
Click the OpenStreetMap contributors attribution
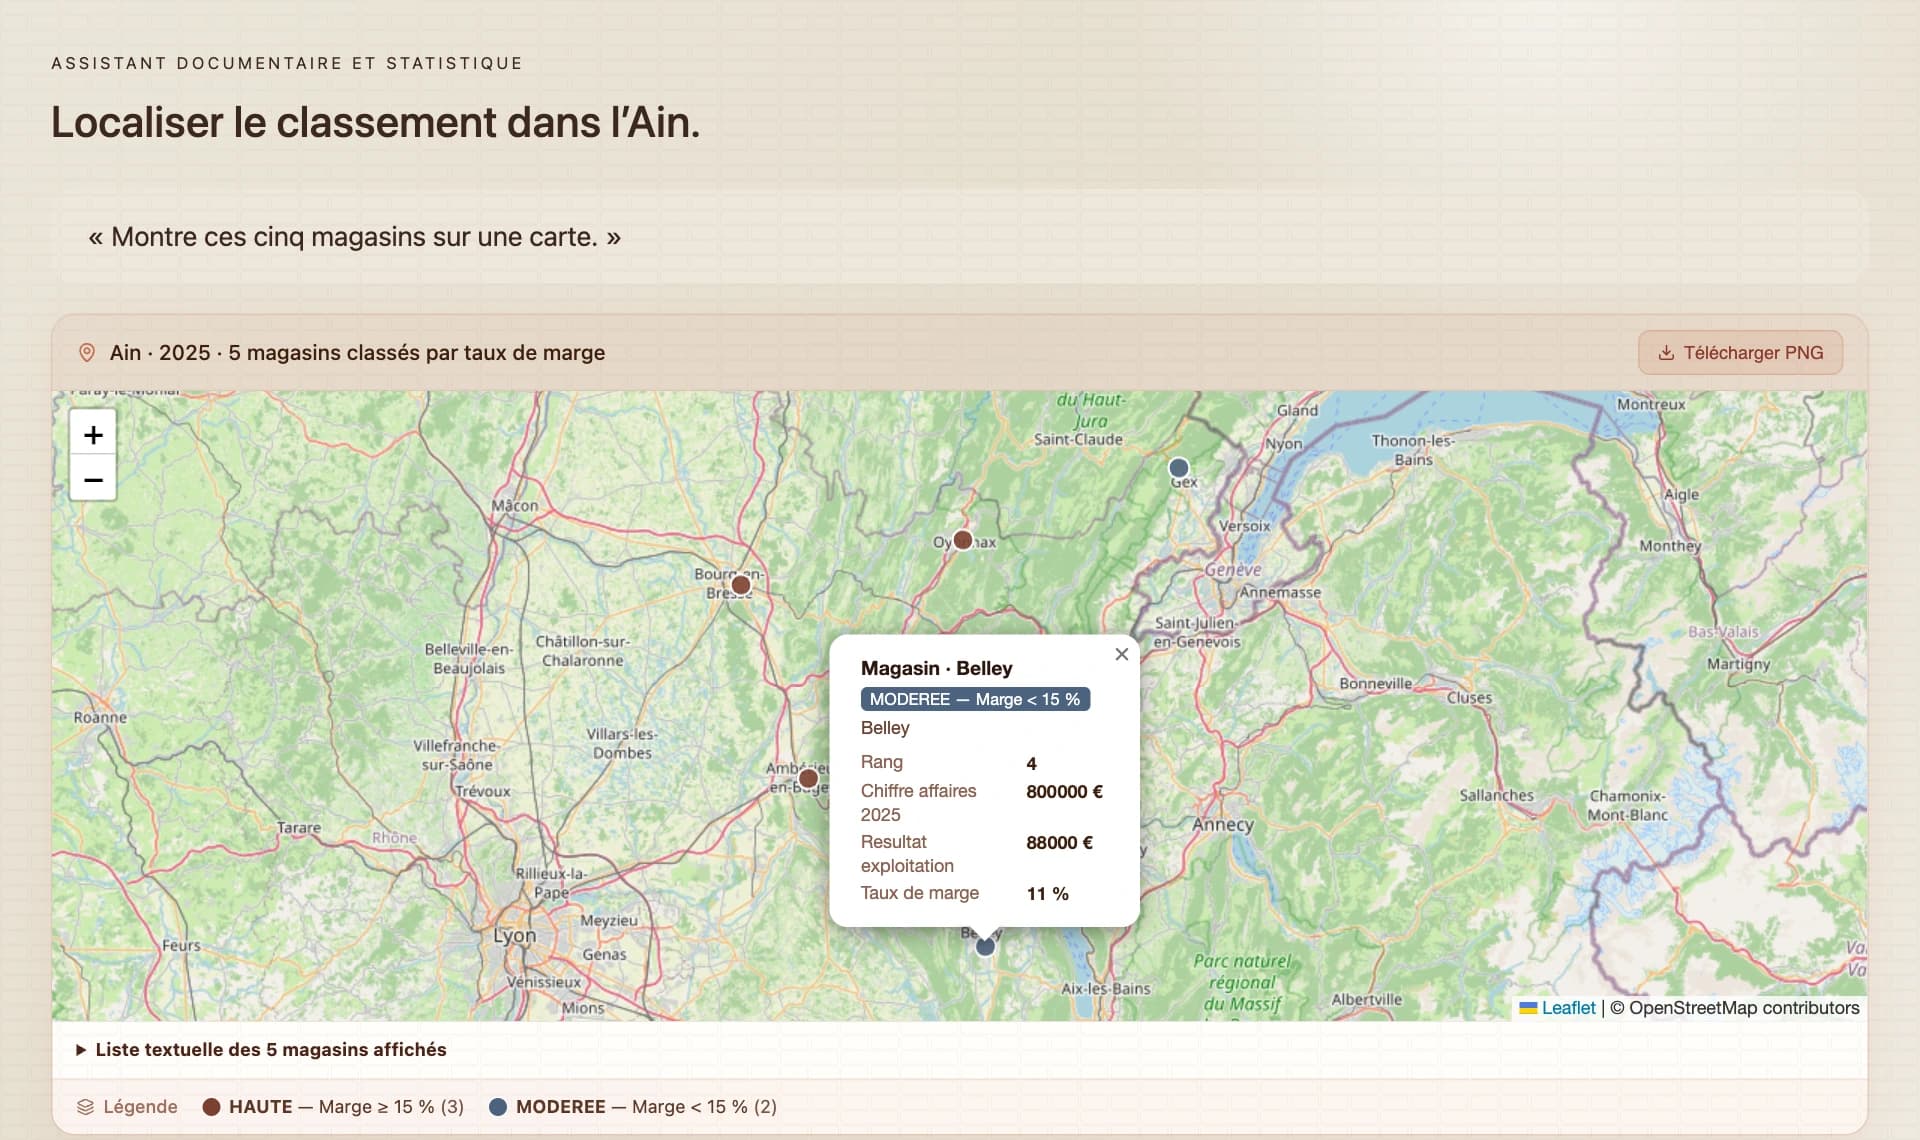tap(1734, 1008)
